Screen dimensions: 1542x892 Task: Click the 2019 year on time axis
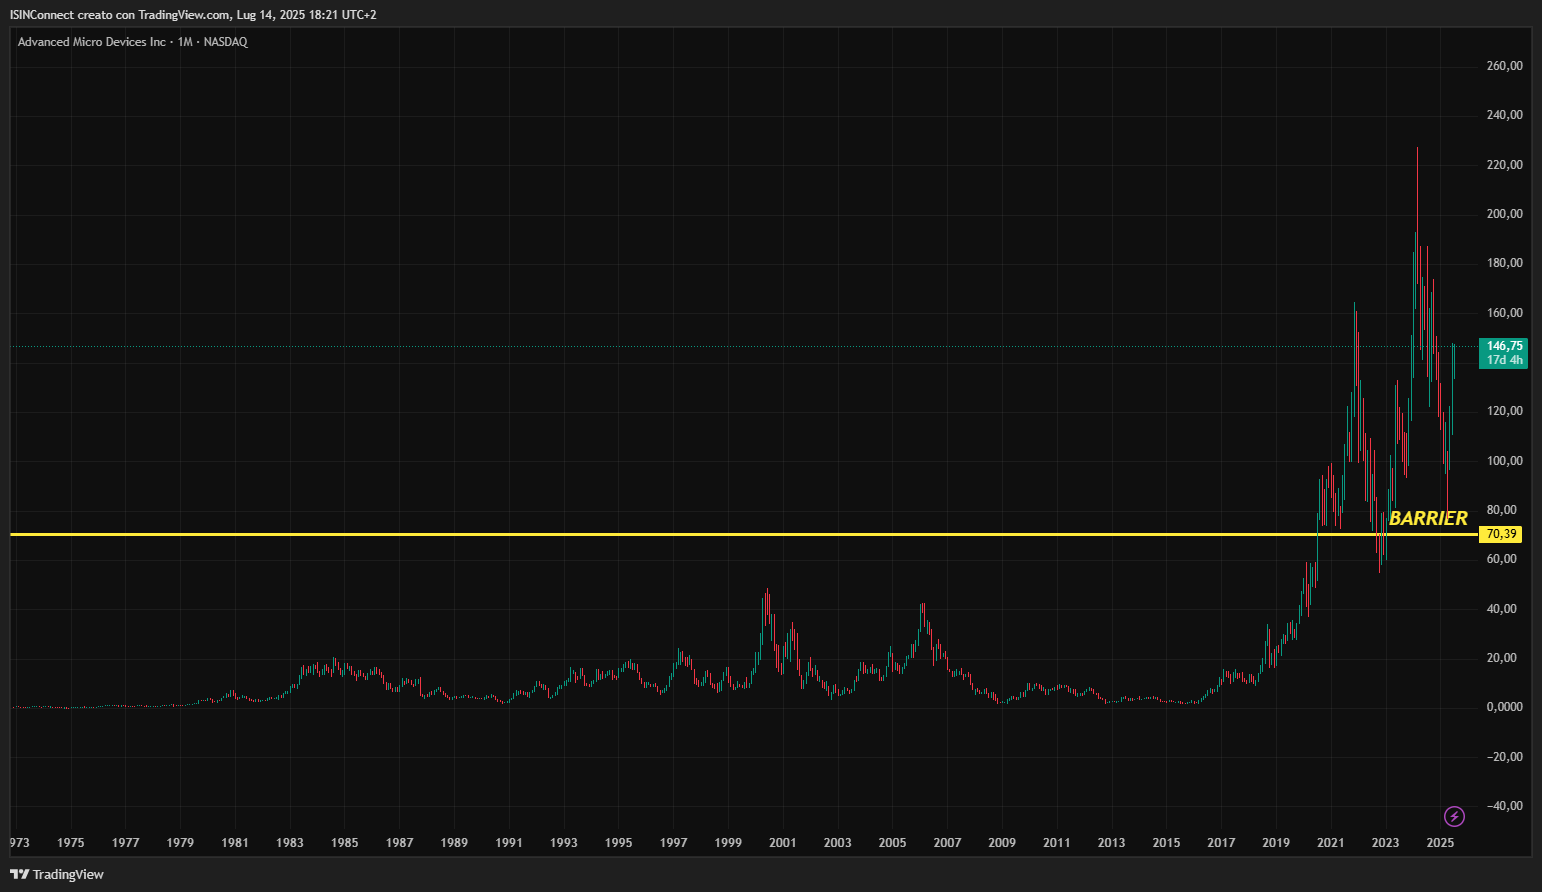tap(1276, 843)
